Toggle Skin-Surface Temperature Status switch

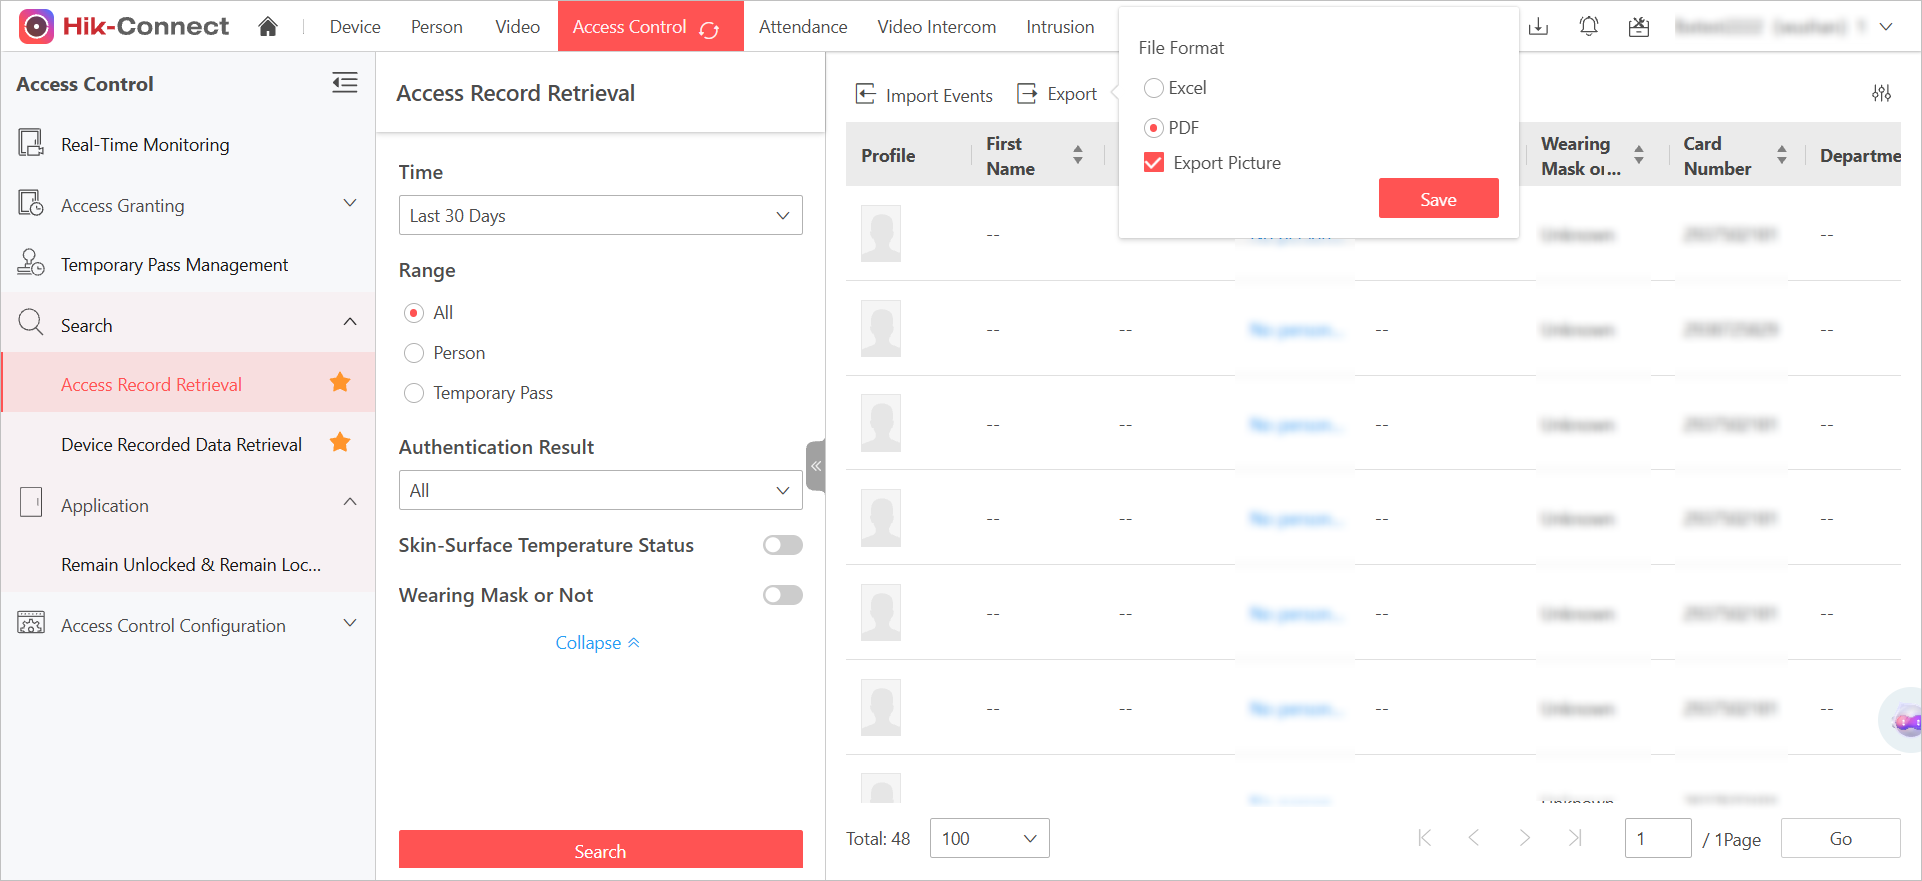pos(783,545)
